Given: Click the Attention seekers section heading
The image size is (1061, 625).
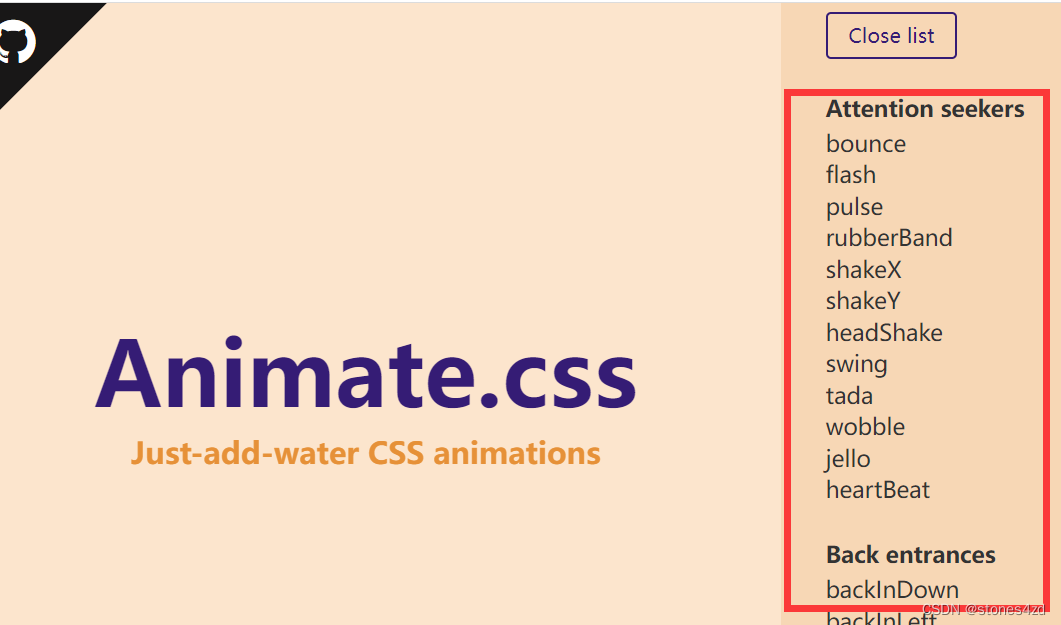Looking at the screenshot, I should tap(925, 109).
